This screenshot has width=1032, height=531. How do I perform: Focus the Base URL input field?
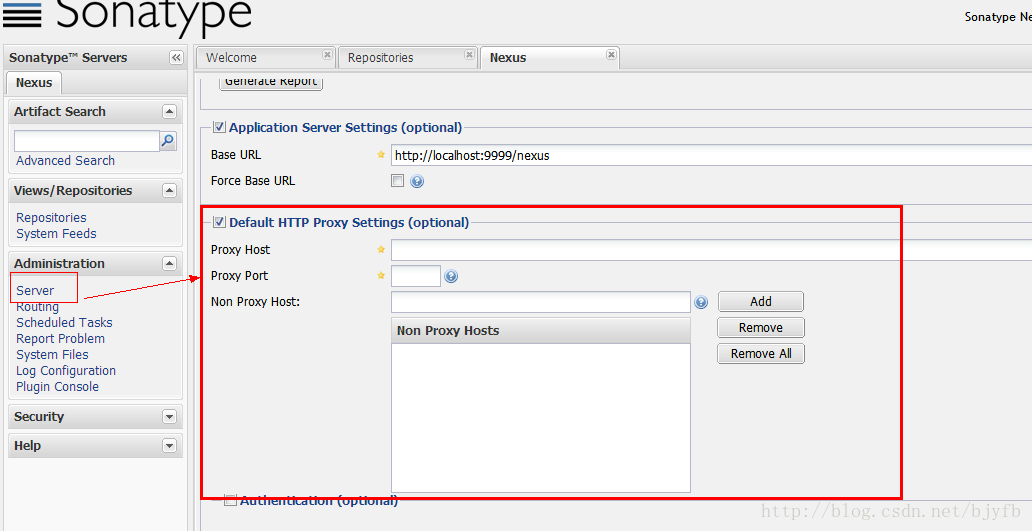pyautogui.click(x=711, y=156)
